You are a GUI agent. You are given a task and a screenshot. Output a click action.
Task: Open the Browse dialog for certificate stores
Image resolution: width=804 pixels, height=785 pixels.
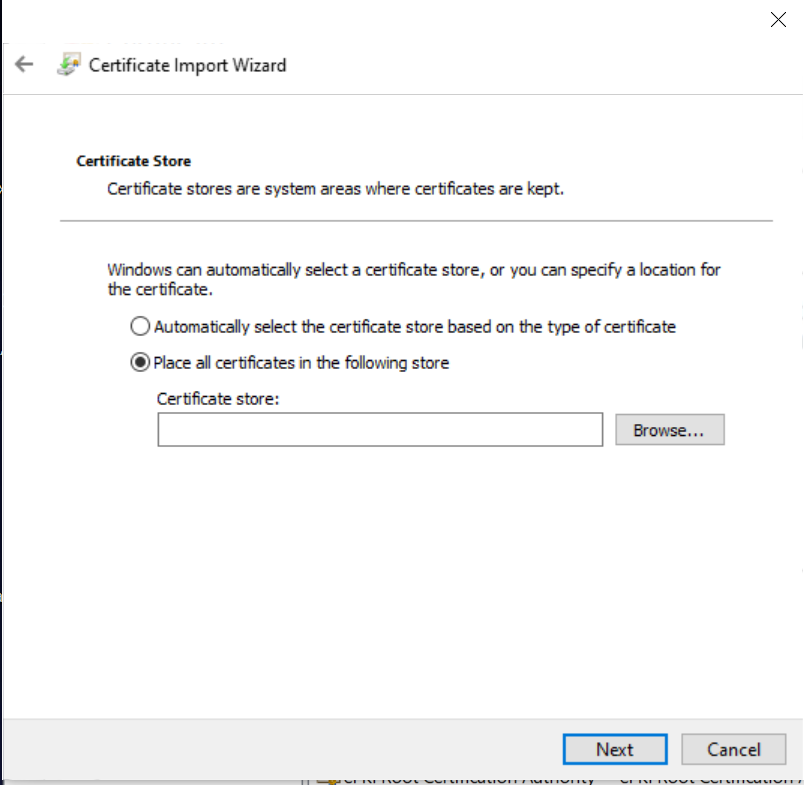click(669, 430)
